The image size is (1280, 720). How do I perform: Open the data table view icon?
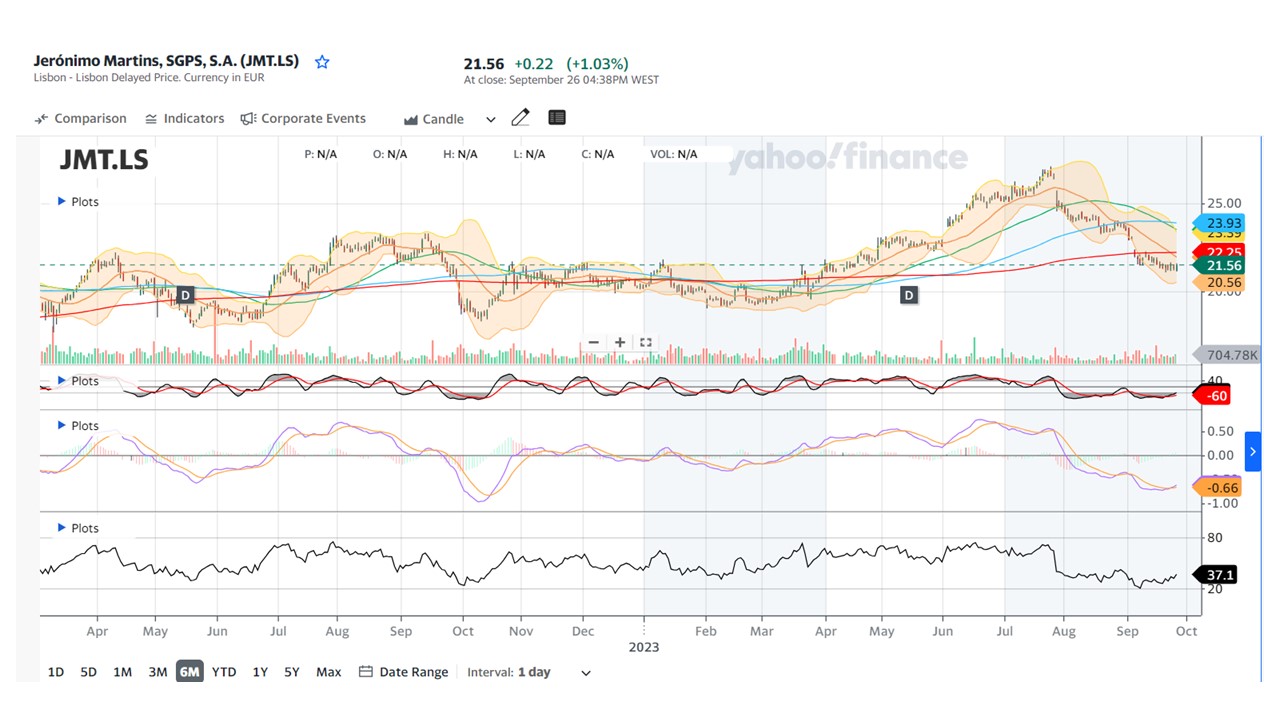tap(557, 118)
